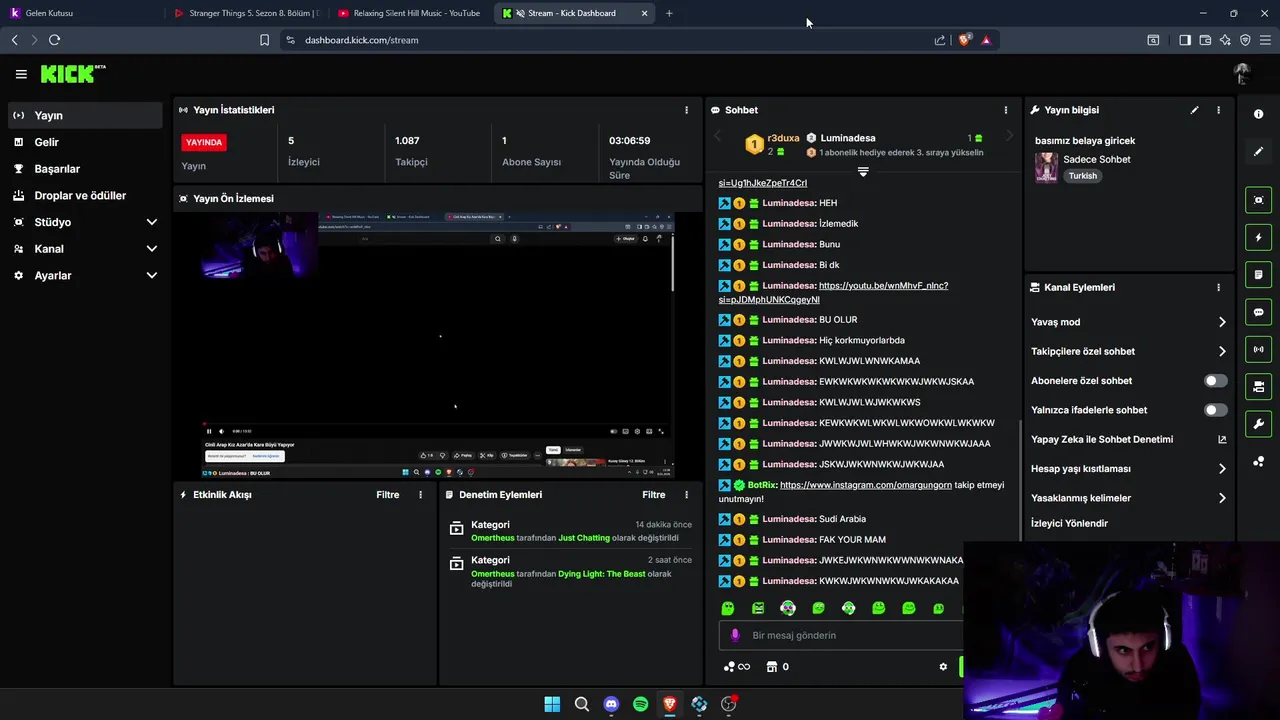Image resolution: width=1280 pixels, height=720 pixels.
Task: Open Kanal Eylemleri three-dot menu
Action: click(x=1218, y=287)
